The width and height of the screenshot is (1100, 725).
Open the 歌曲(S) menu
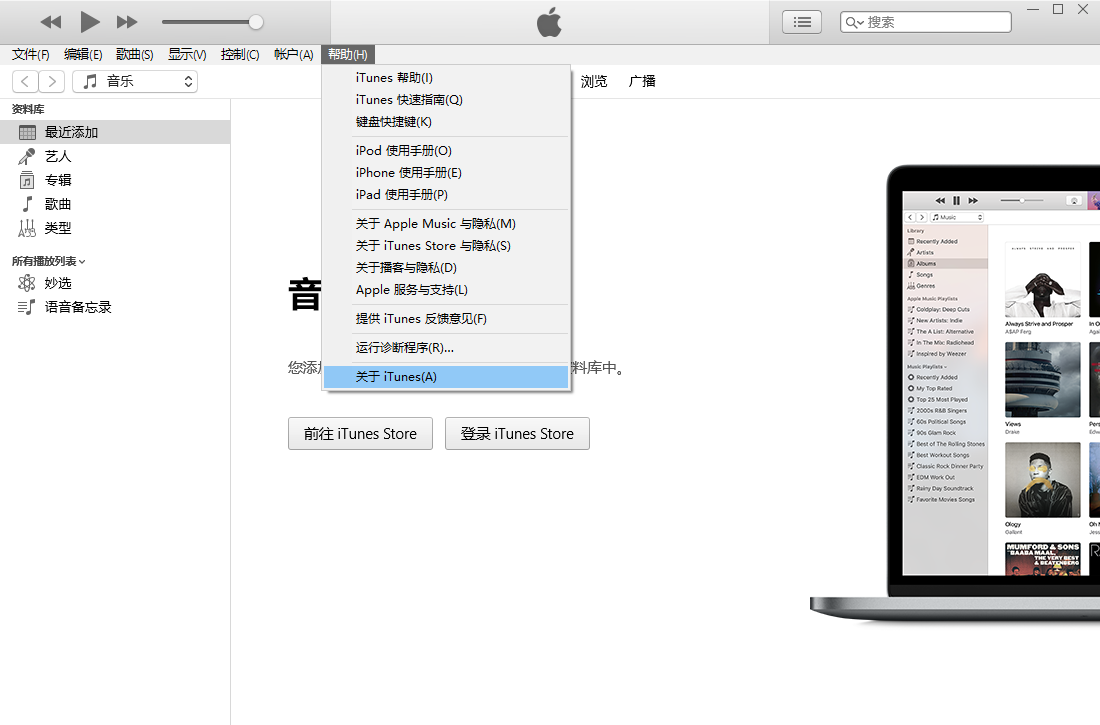(135, 54)
